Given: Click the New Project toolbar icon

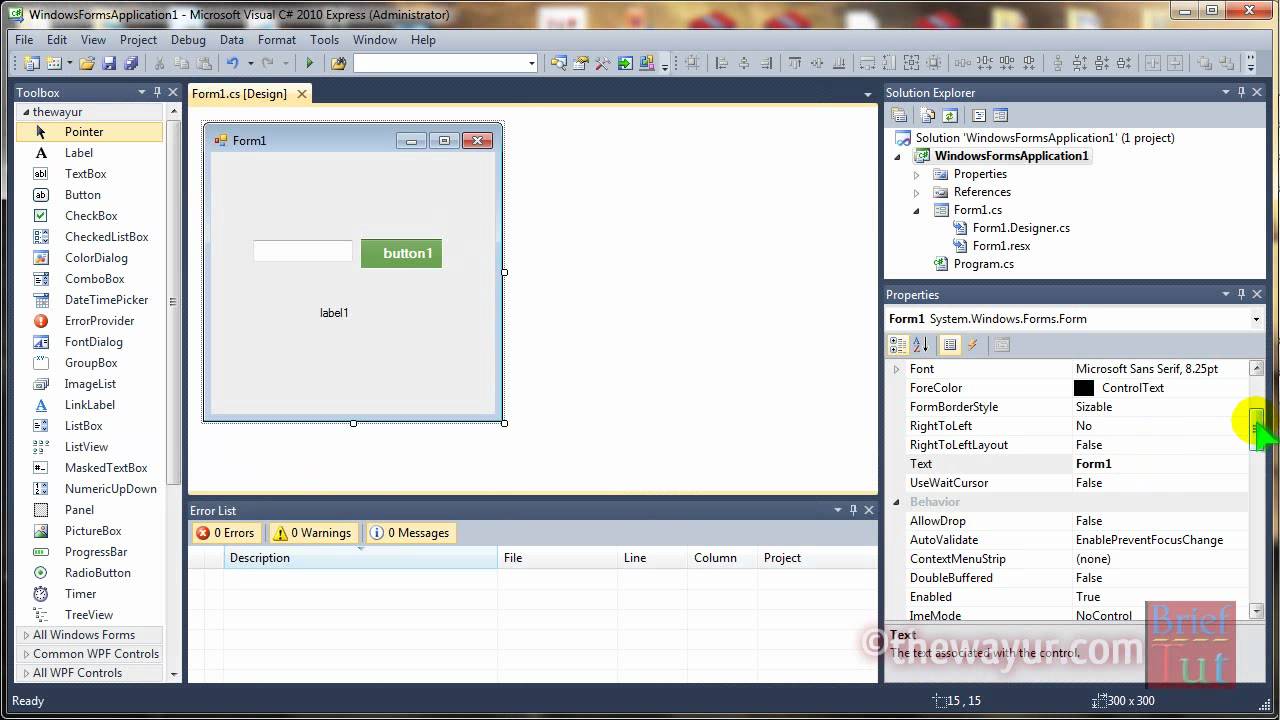Looking at the screenshot, I should (x=31, y=63).
